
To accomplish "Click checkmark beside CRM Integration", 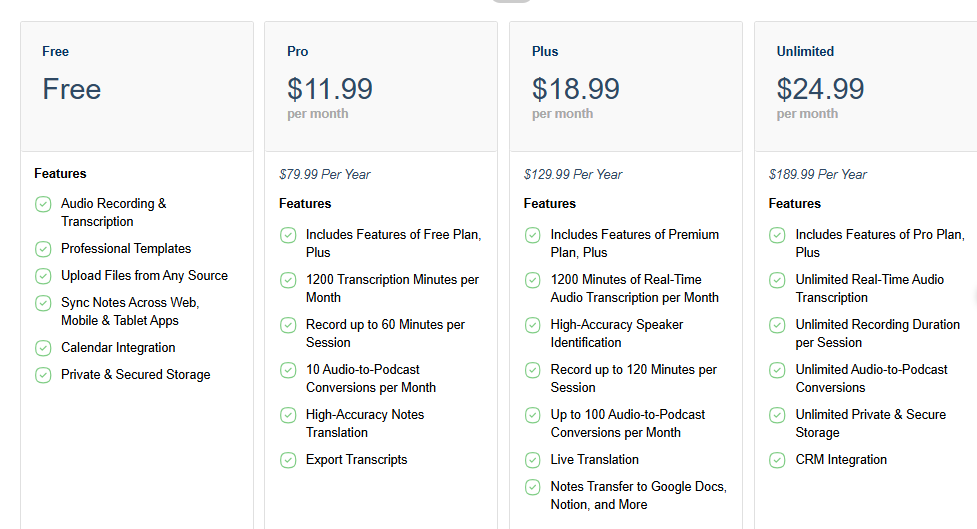I will [x=777, y=460].
